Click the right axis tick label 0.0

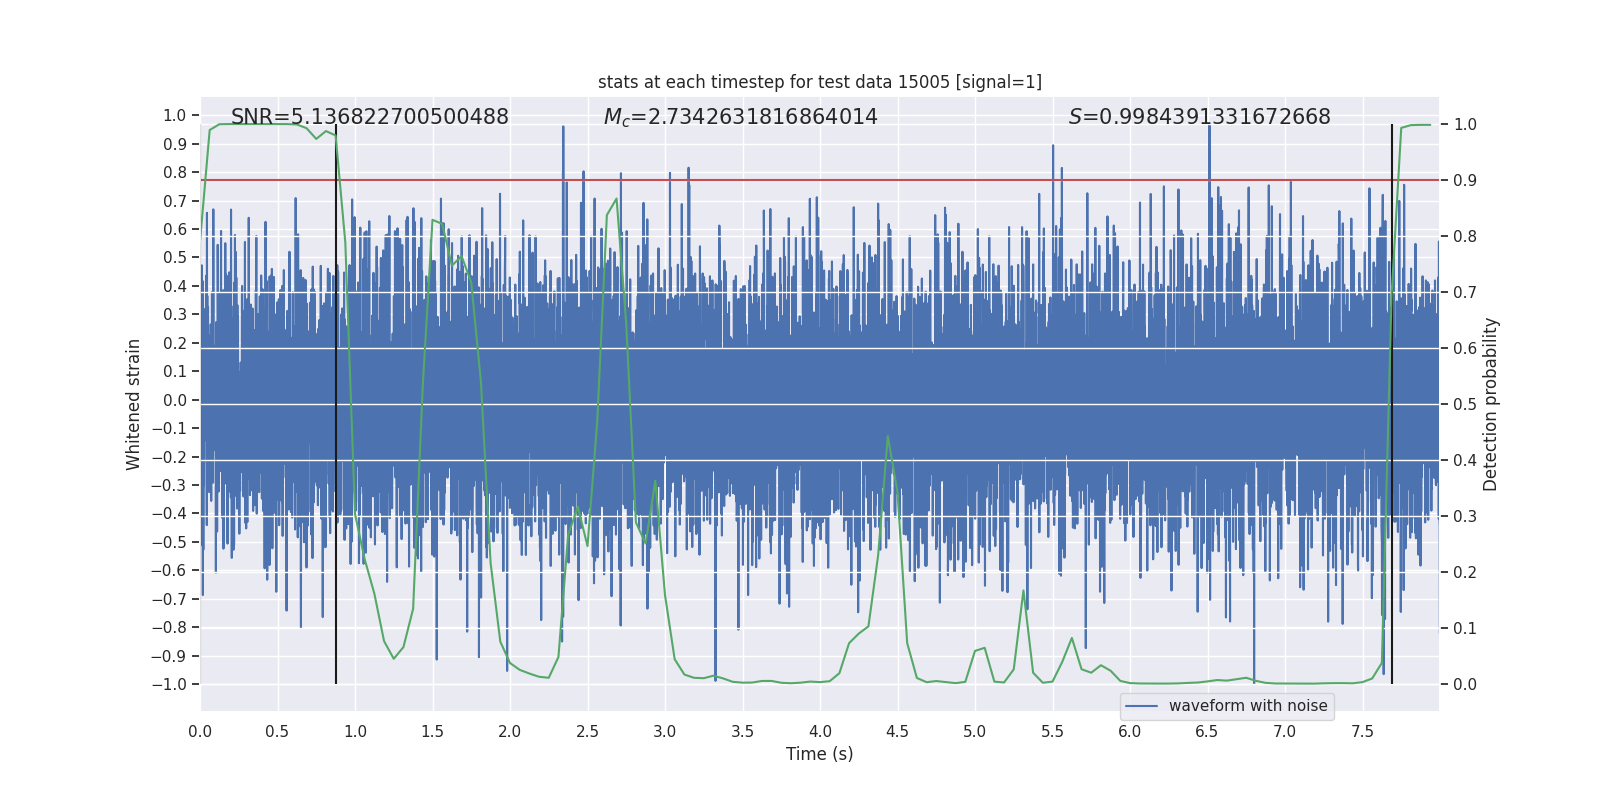(x=1465, y=684)
